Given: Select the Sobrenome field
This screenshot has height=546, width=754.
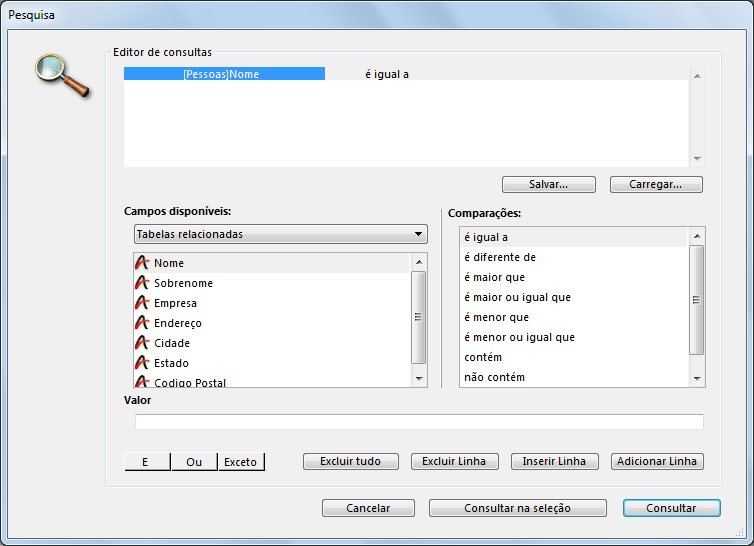Looking at the screenshot, I should click(272, 283).
